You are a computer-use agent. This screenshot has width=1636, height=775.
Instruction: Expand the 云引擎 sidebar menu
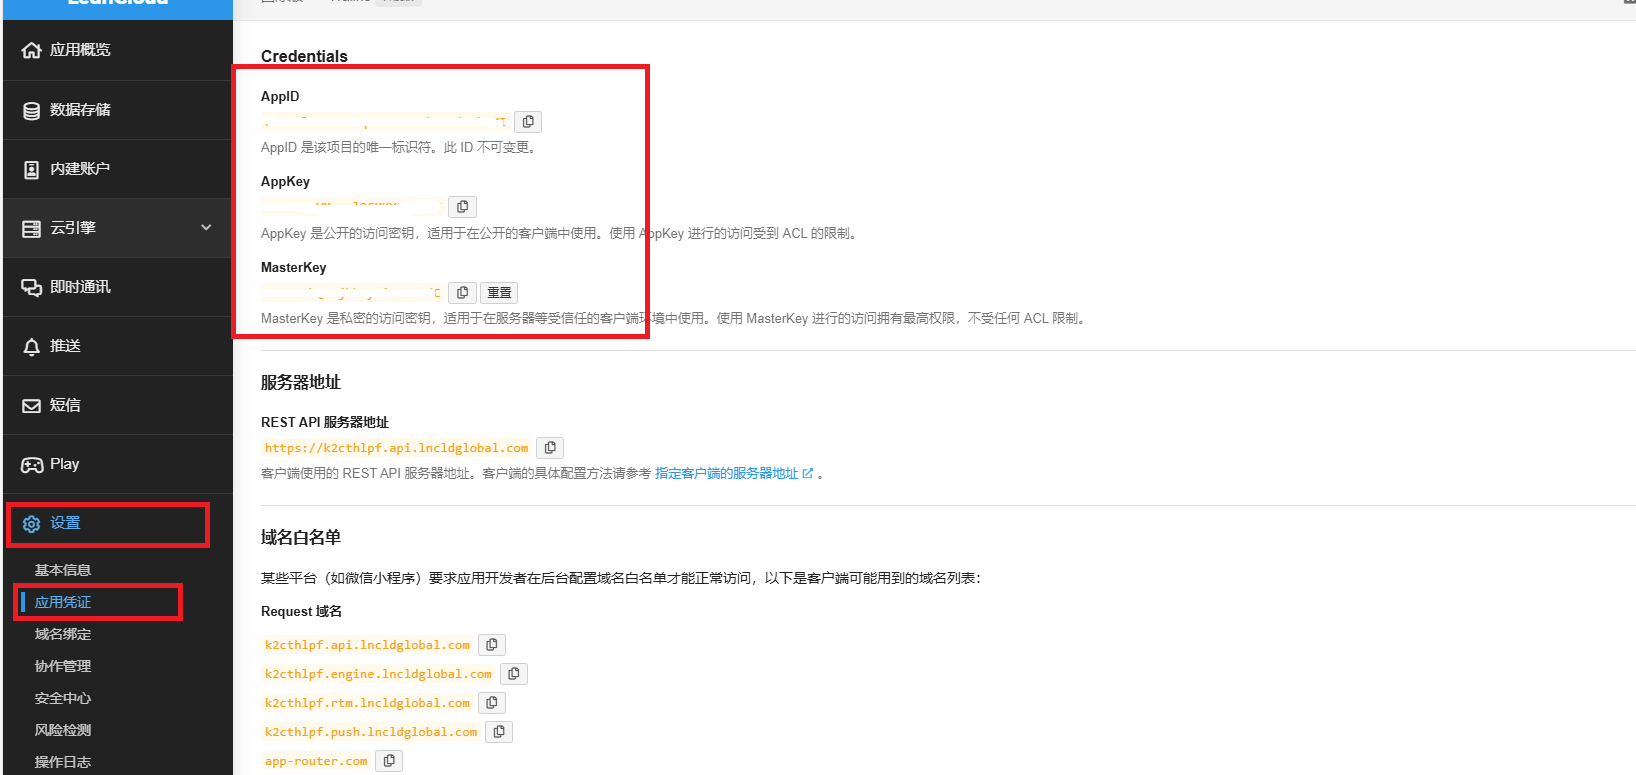click(117, 228)
